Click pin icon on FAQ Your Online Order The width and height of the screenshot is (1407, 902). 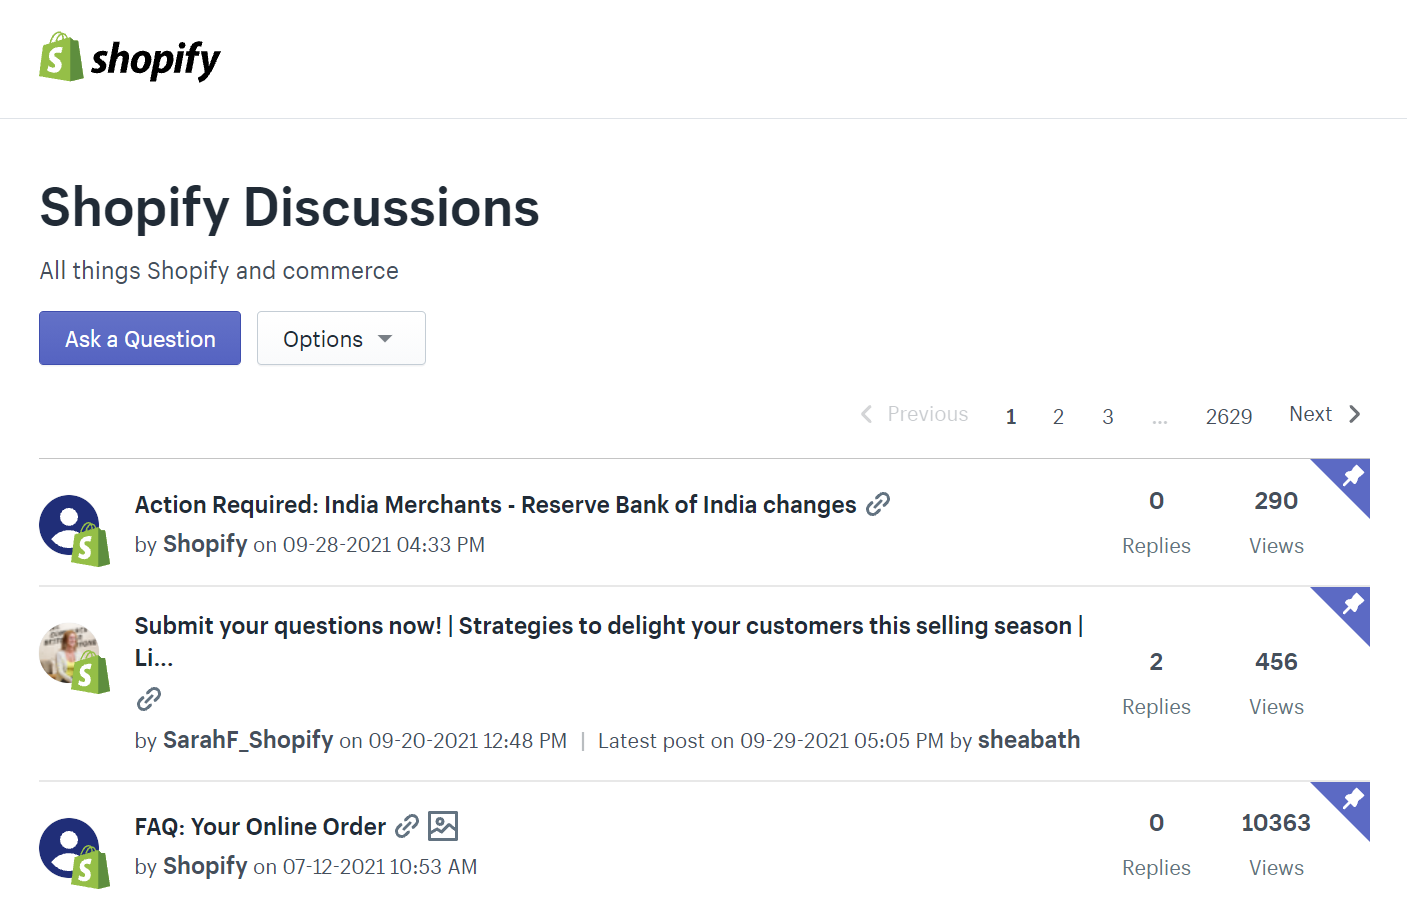(x=1352, y=799)
